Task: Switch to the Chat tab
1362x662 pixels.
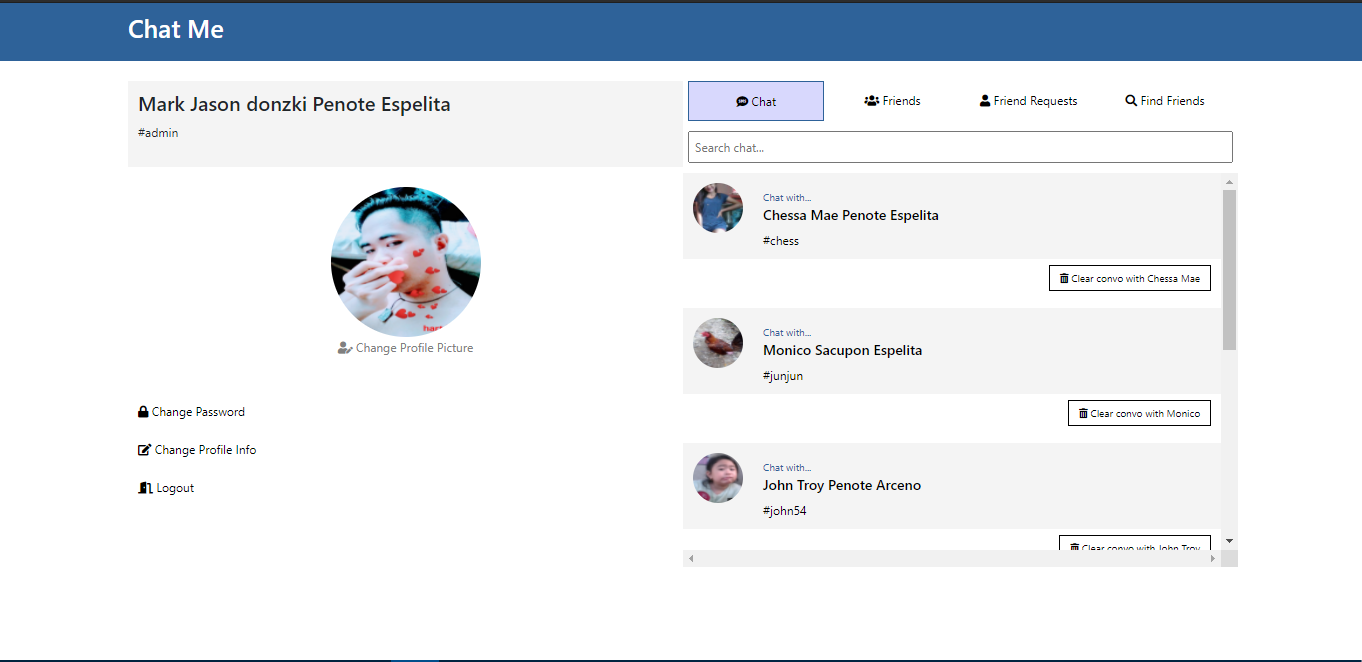Action: (756, 101)
